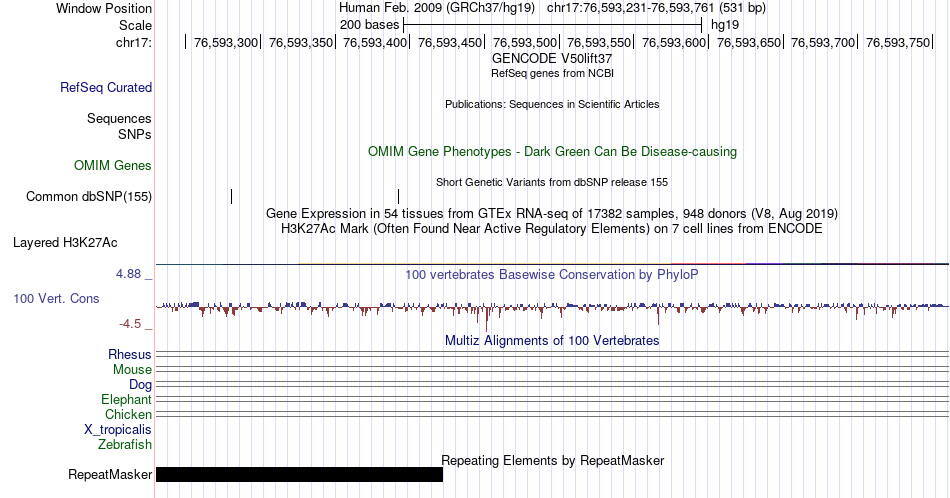Click the Rhesus alignment row label
The image size is (950, 498).
click(x=130, y=354)
